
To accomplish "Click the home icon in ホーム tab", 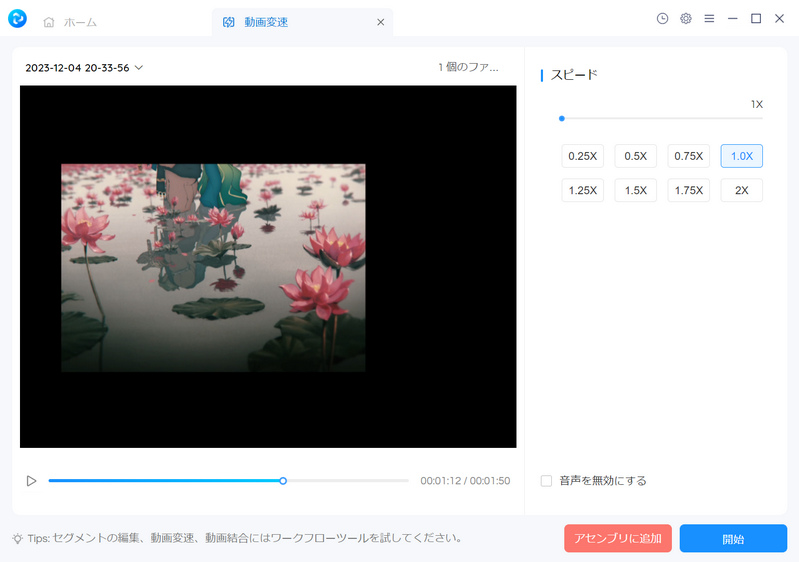I will (49, 22).
